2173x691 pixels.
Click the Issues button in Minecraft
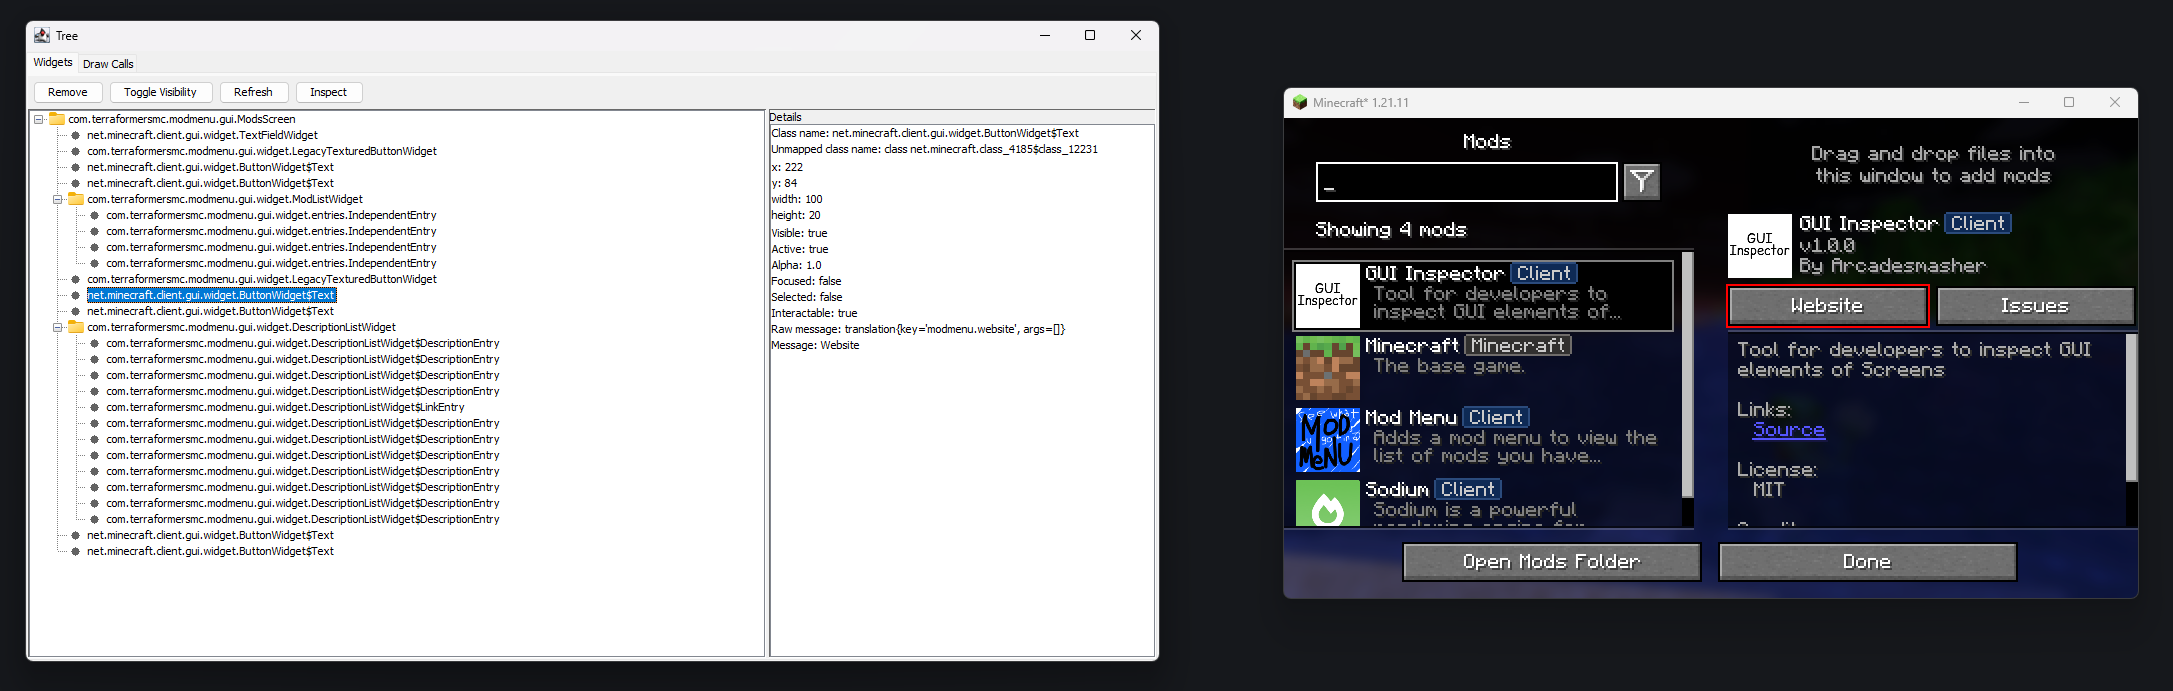(2035, 306)
